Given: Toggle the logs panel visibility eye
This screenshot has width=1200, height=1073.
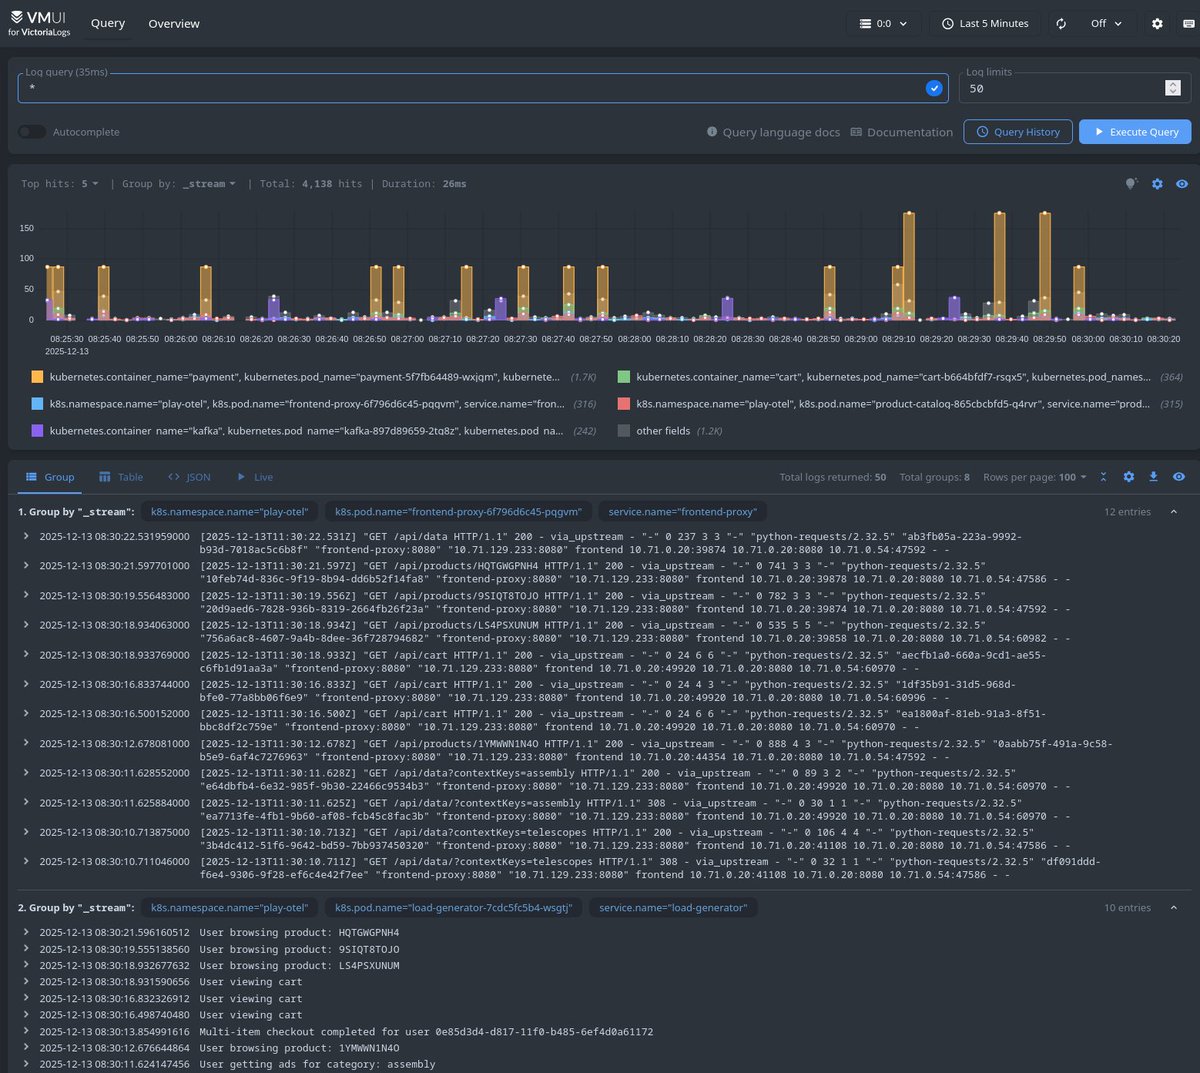Looking at the screenshot, I should click(1179, 477).
